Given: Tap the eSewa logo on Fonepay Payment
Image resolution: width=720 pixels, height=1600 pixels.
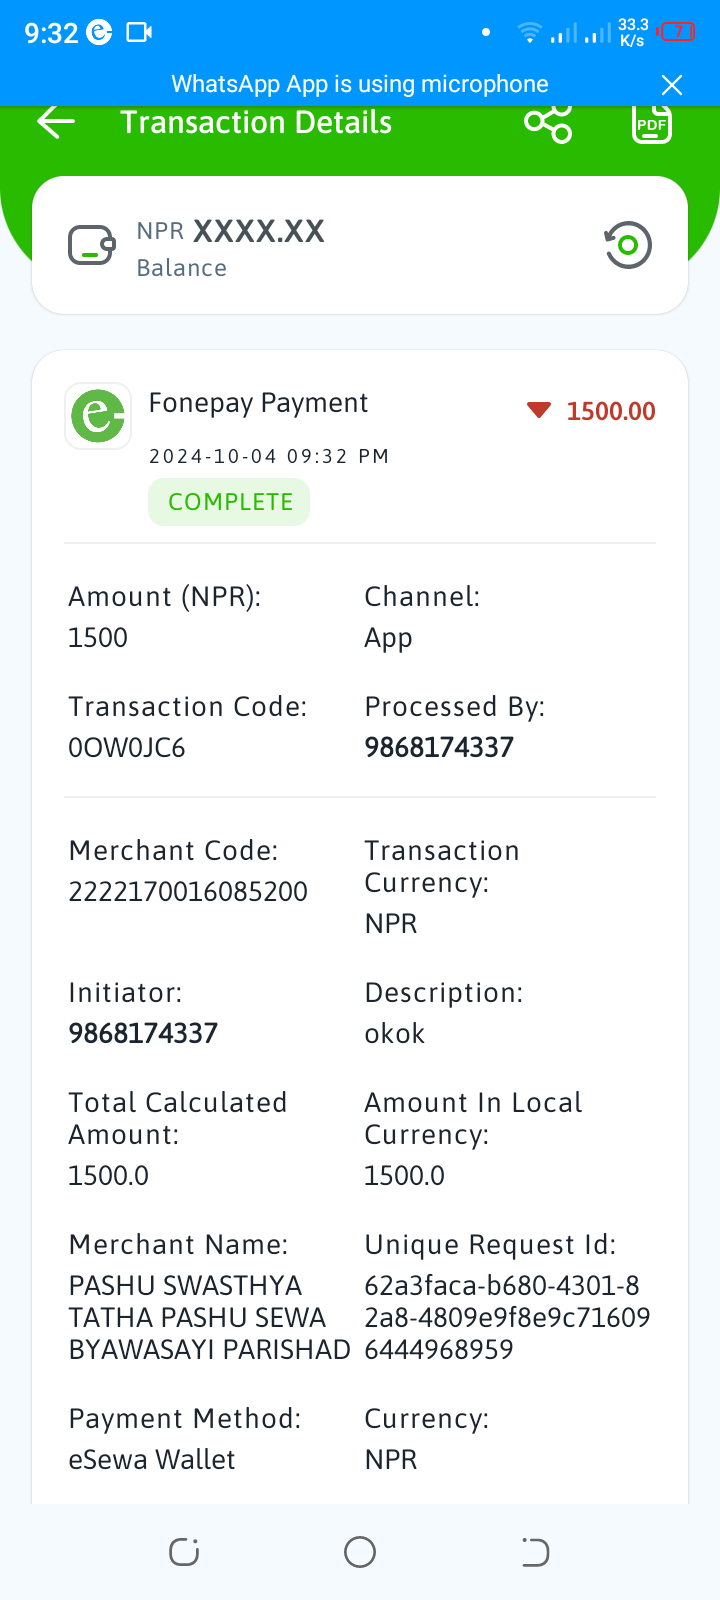Looking at the screenshot, I should [x=98, y=415].
